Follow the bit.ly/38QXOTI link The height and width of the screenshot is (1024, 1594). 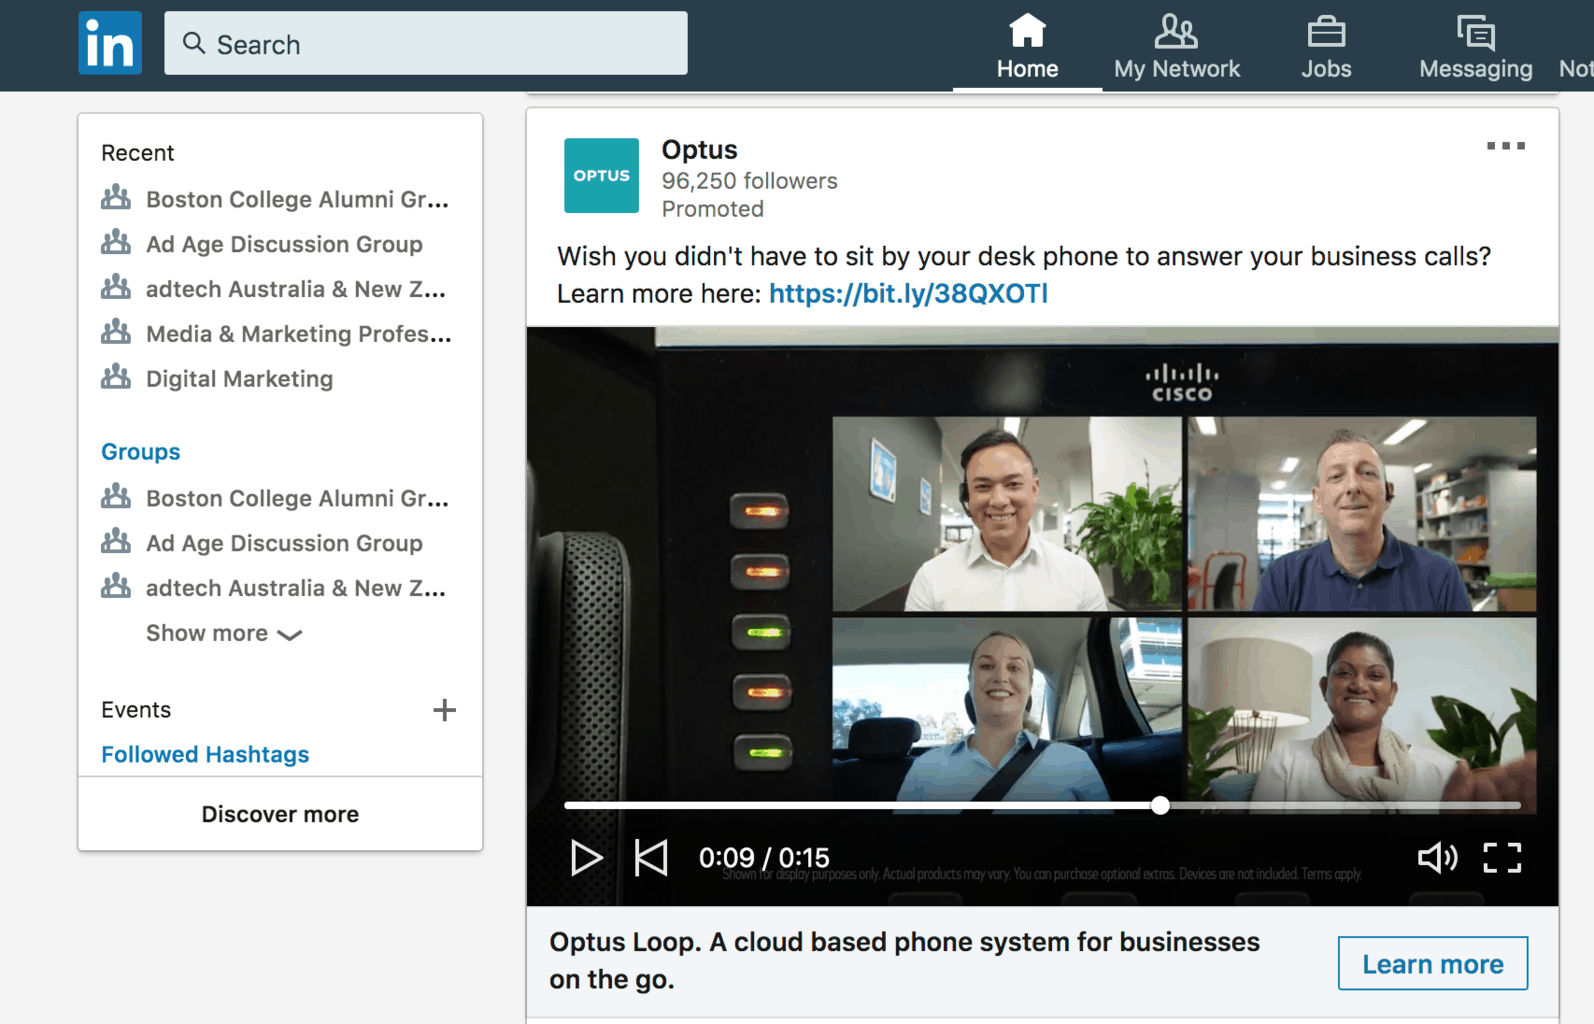[908, 293]
